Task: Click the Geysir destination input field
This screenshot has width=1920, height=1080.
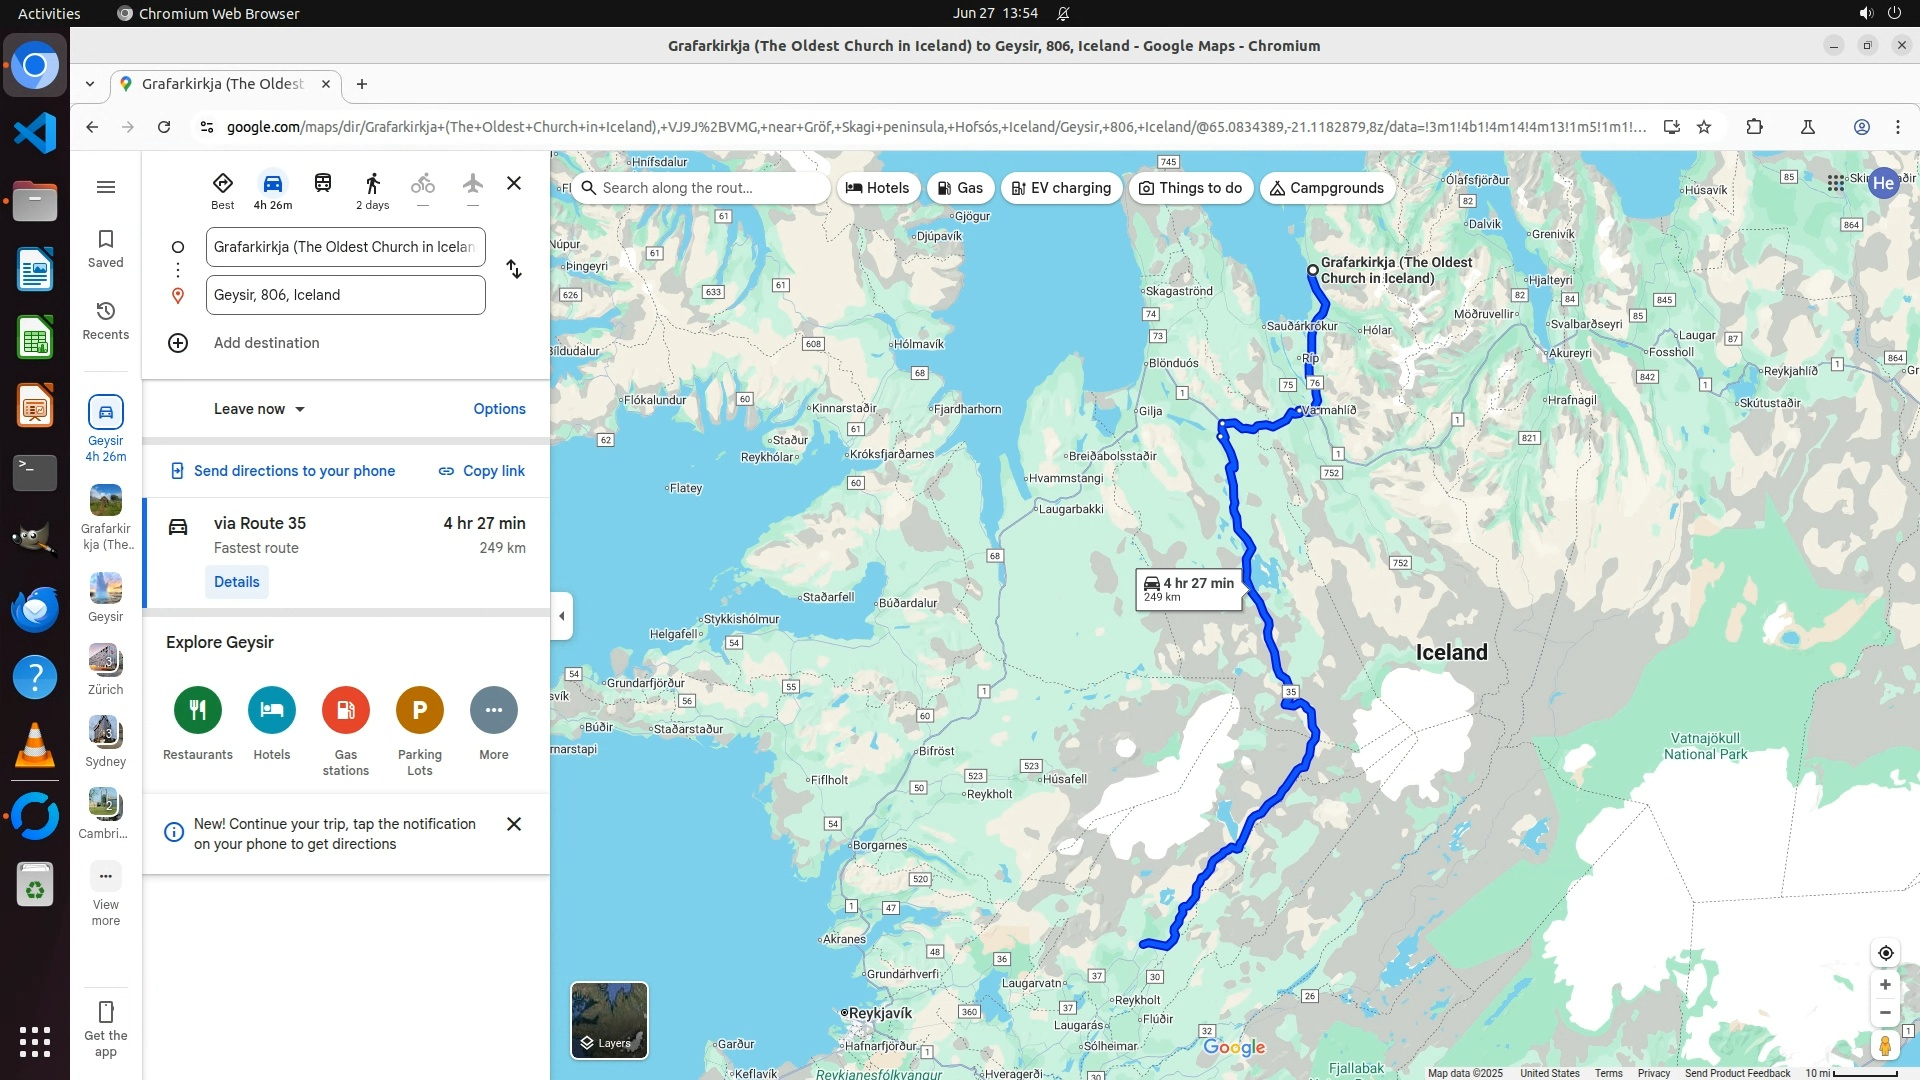Action: (345, 295)
